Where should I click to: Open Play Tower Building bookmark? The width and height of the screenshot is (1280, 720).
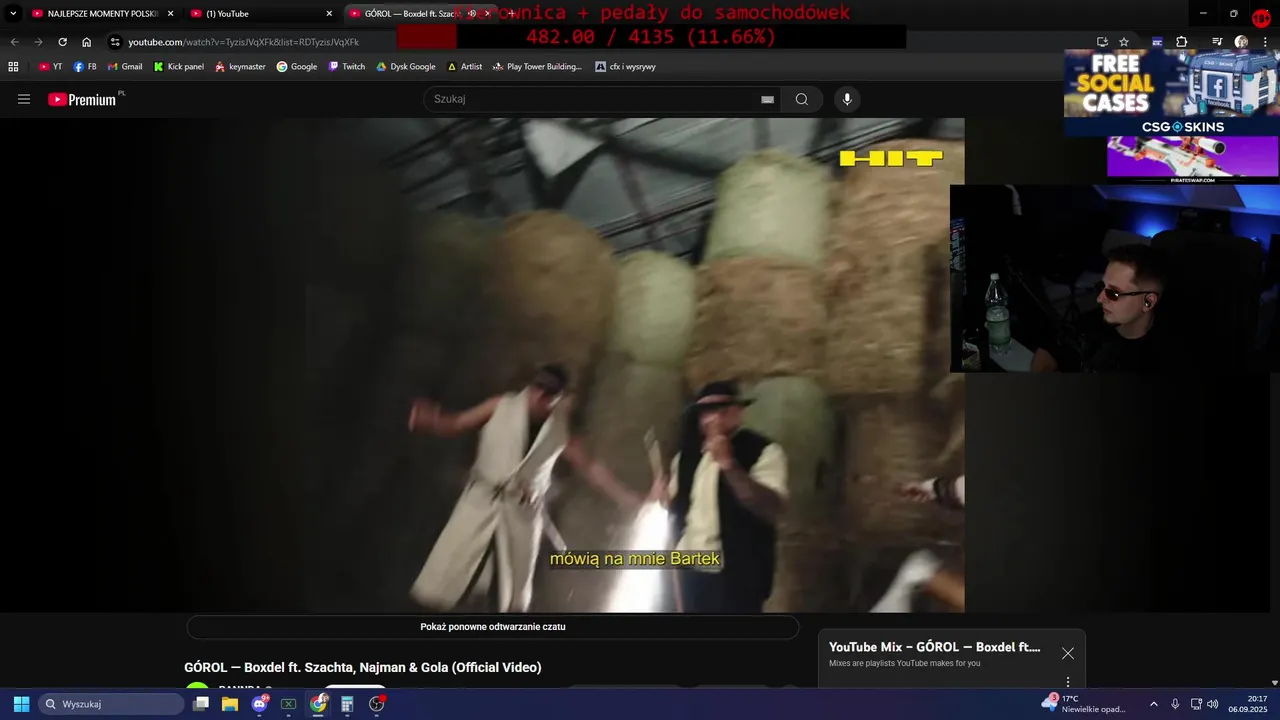click(537, 67)
